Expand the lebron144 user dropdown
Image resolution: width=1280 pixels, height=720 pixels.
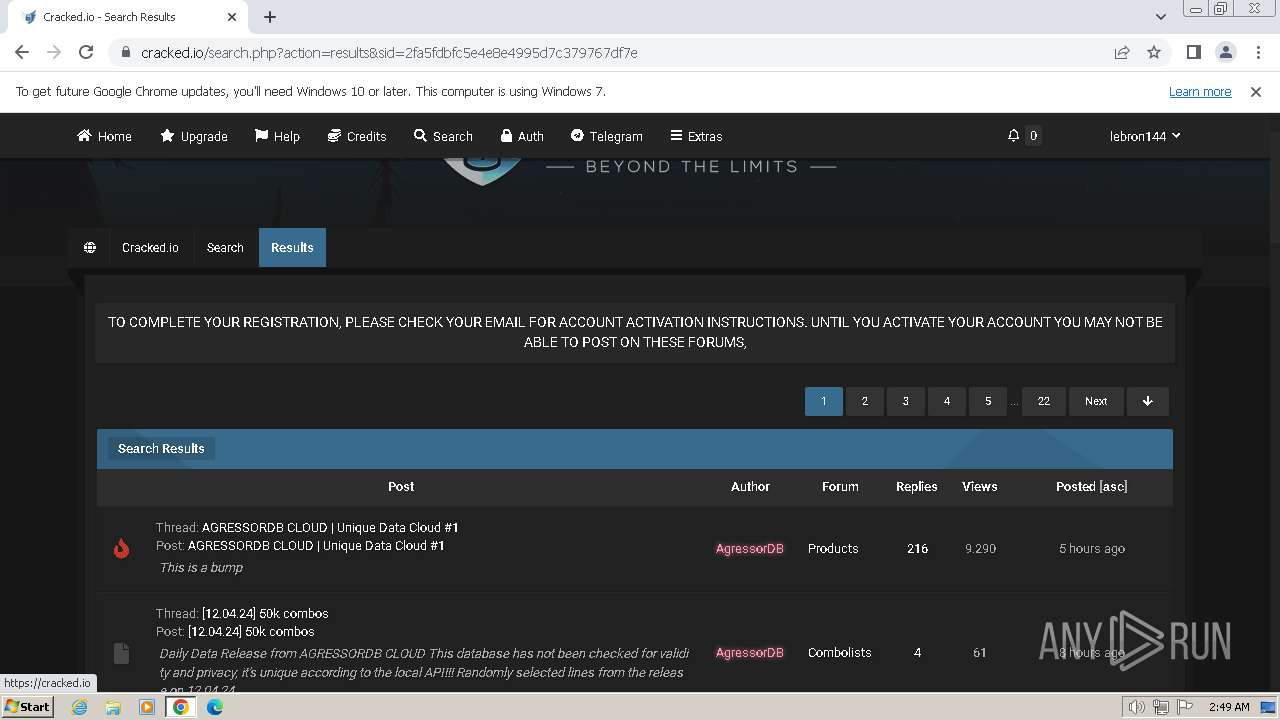pos(1145,136)
